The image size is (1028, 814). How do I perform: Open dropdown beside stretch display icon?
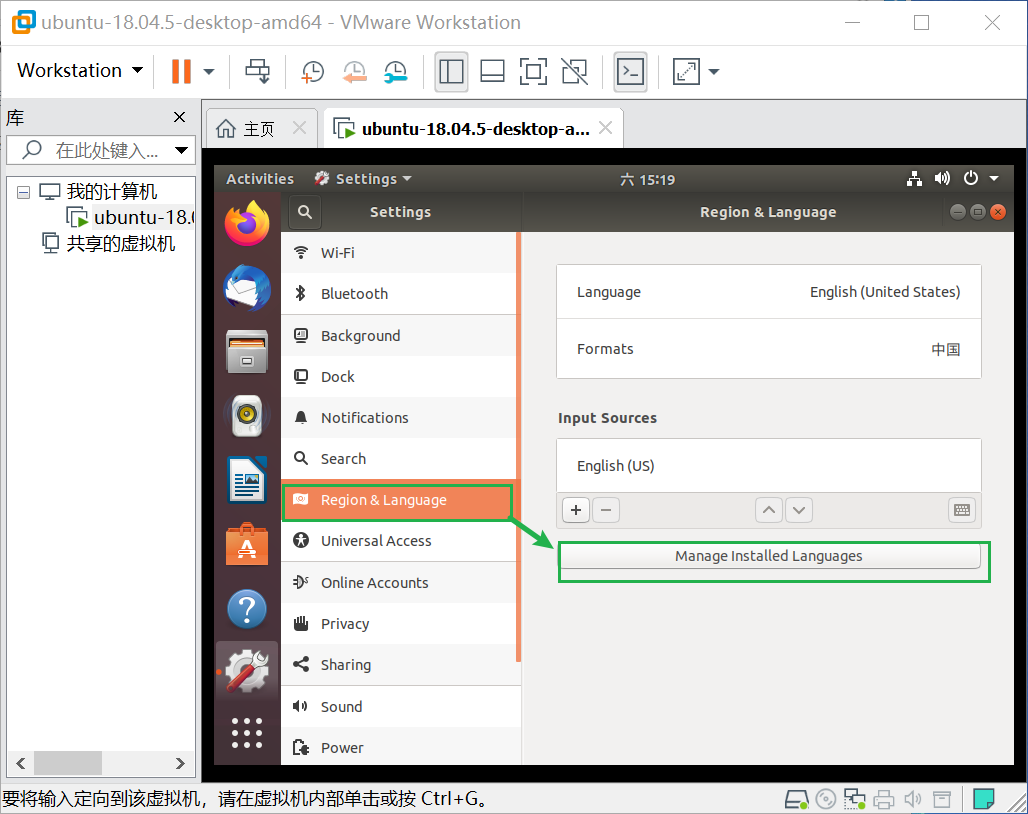coord(714,71)
